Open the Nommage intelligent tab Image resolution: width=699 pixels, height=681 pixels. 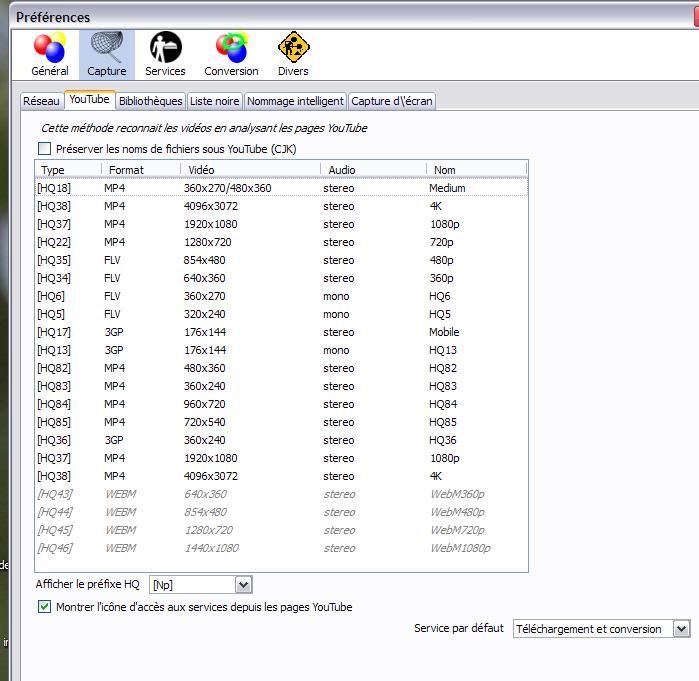(295, 101)
